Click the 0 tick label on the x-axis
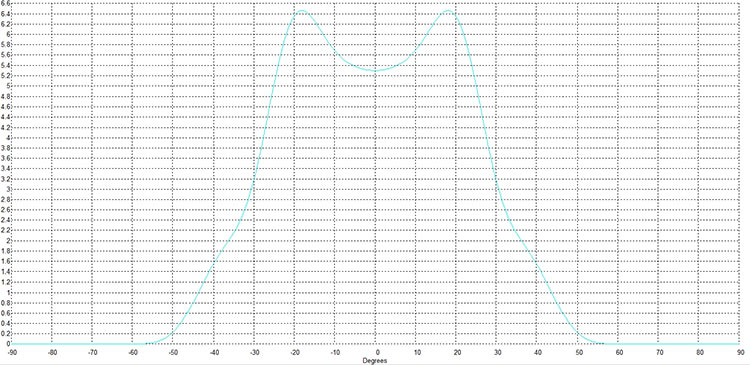 click(x=376, y=353)
